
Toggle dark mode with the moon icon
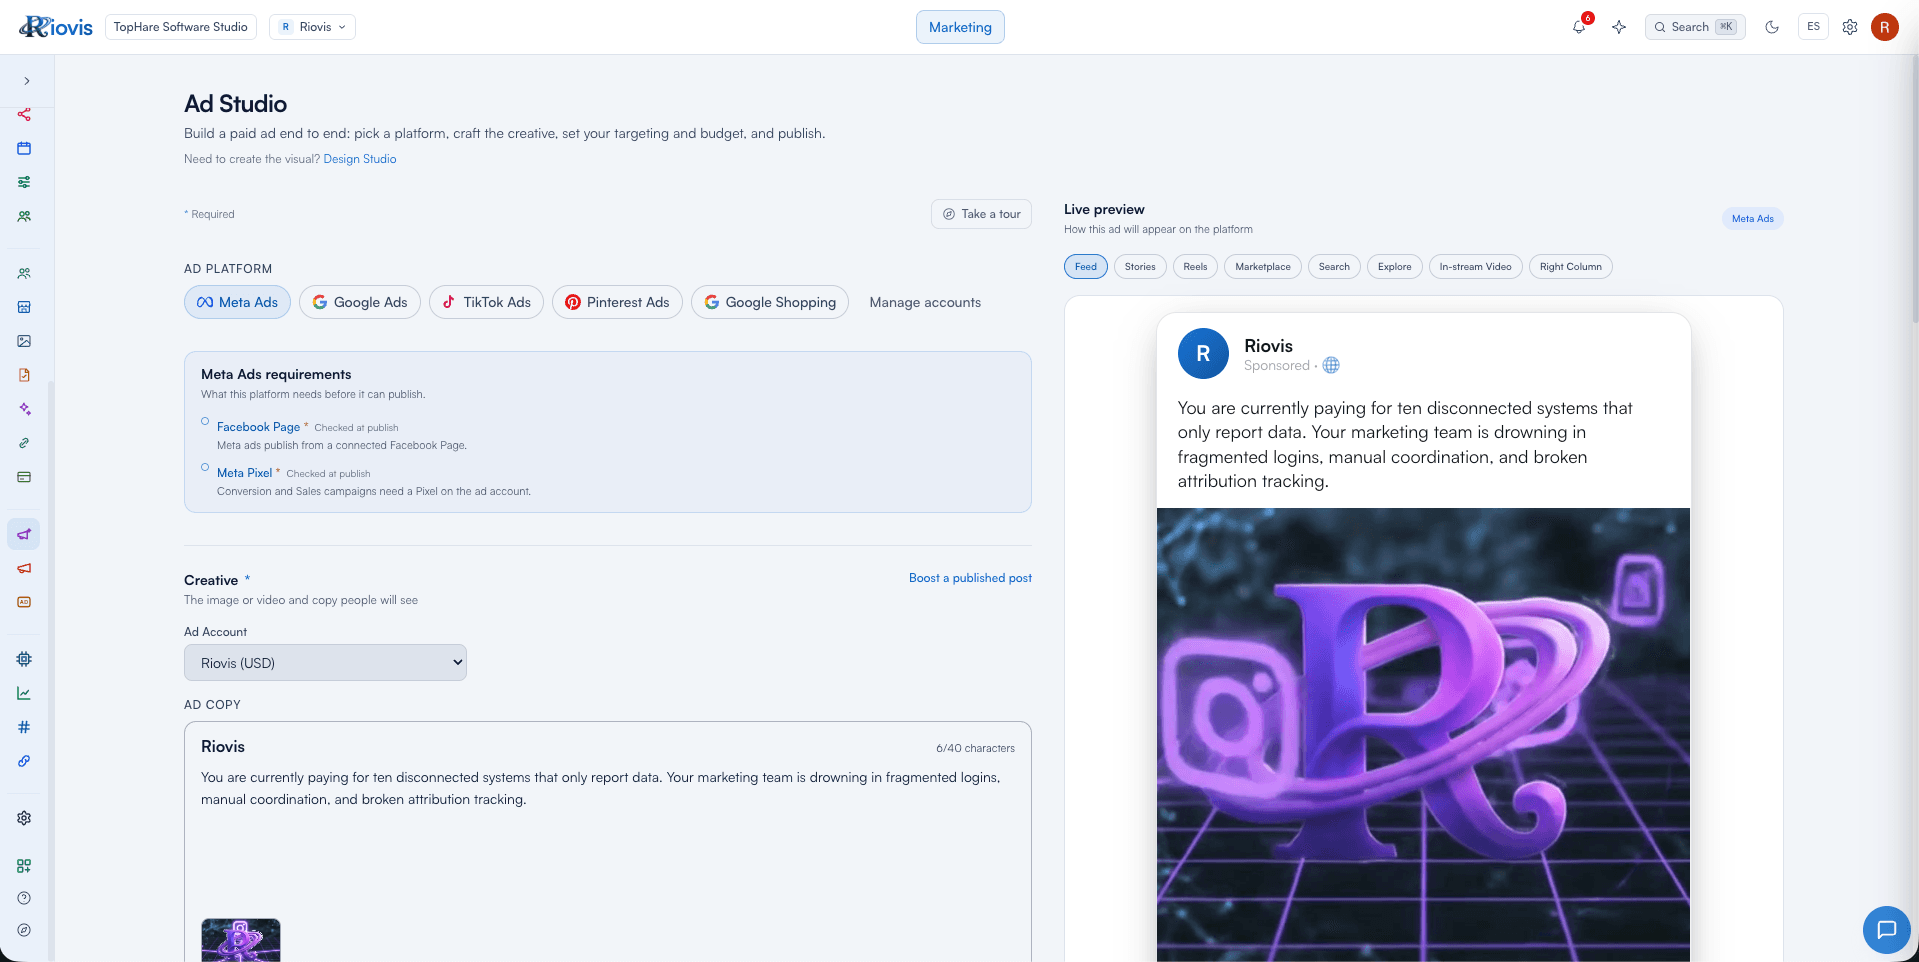tap(1772, 27)
